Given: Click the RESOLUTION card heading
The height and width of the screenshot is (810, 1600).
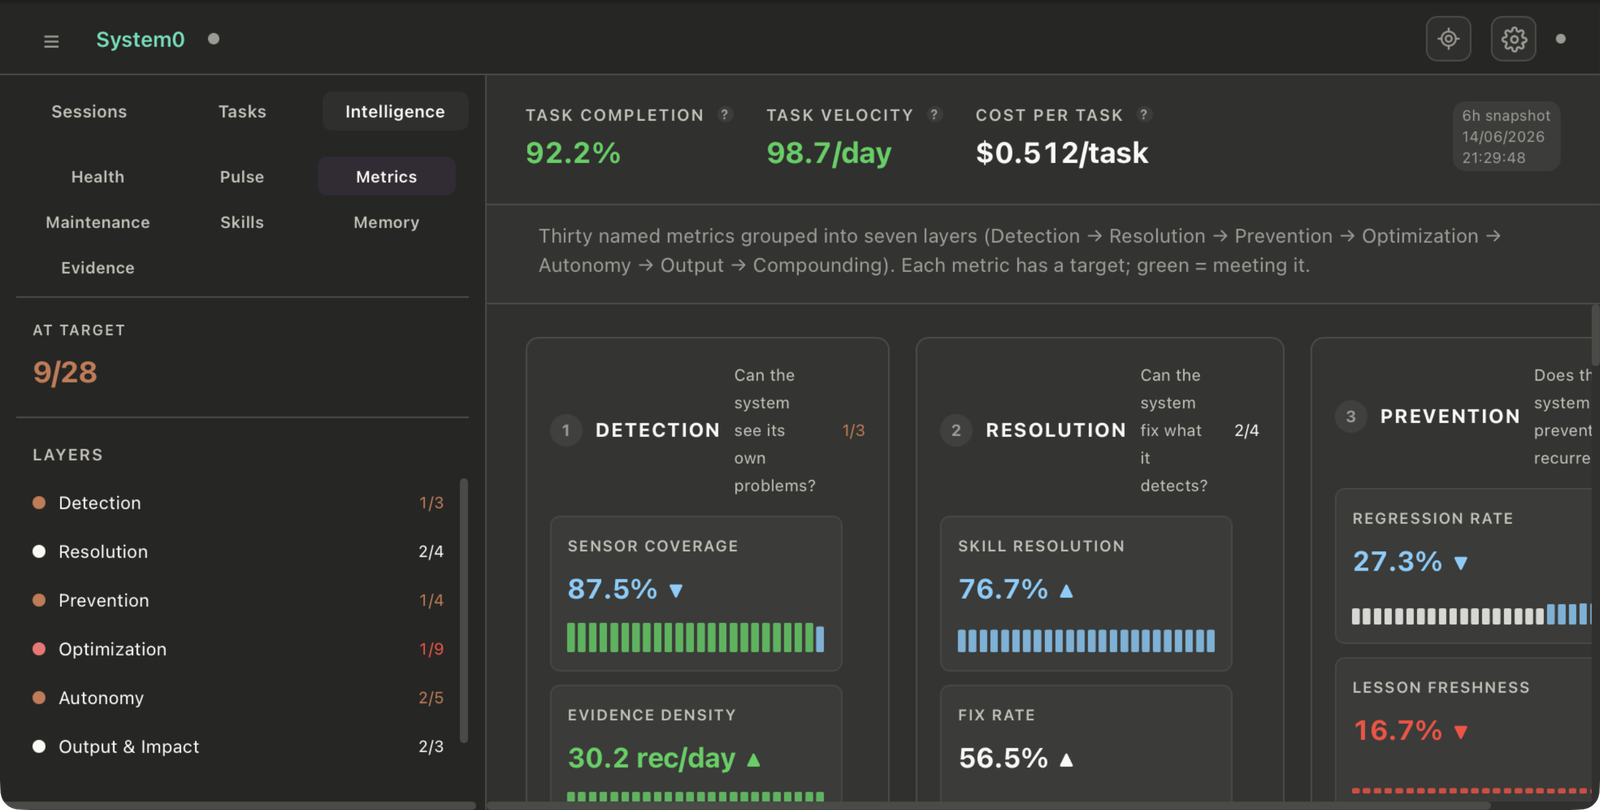Looking at the screenshot, I should pyautogui.click(x=1056, y=430).
